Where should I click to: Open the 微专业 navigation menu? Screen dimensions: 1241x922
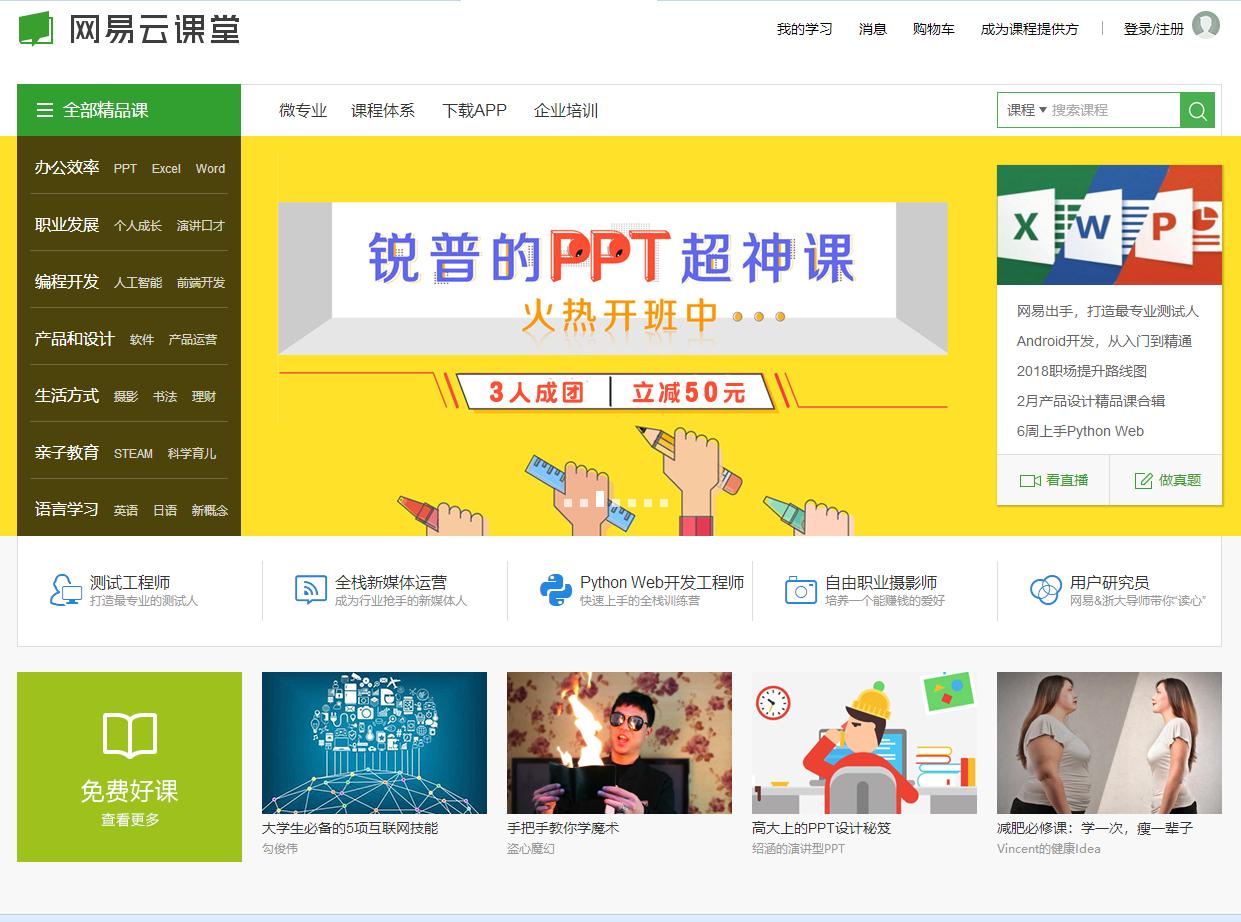pos(303,110)
